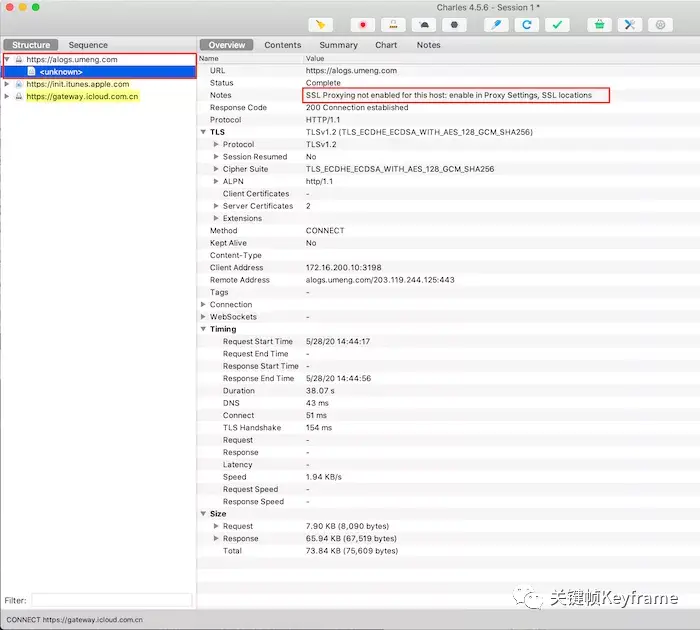The height and width of the screenshot is (630, 700).
Task: Expand the Cipher Suite row
Action: (216, 169)
